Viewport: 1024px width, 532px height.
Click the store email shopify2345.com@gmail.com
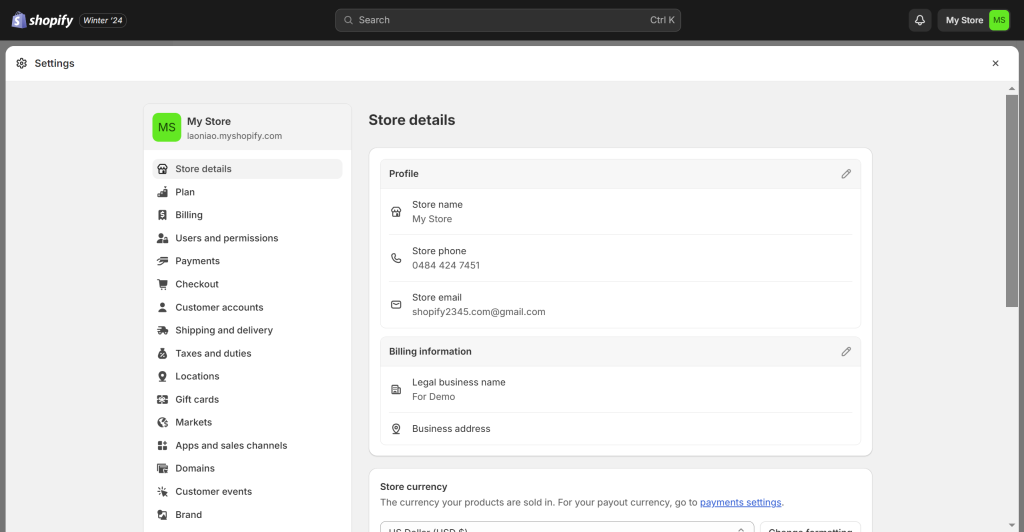tap(479, 312)
